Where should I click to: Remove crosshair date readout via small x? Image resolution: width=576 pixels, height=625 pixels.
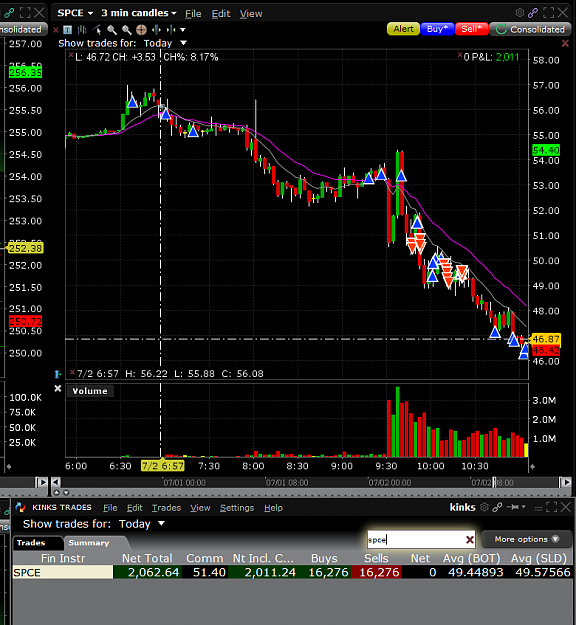point(72,372)
